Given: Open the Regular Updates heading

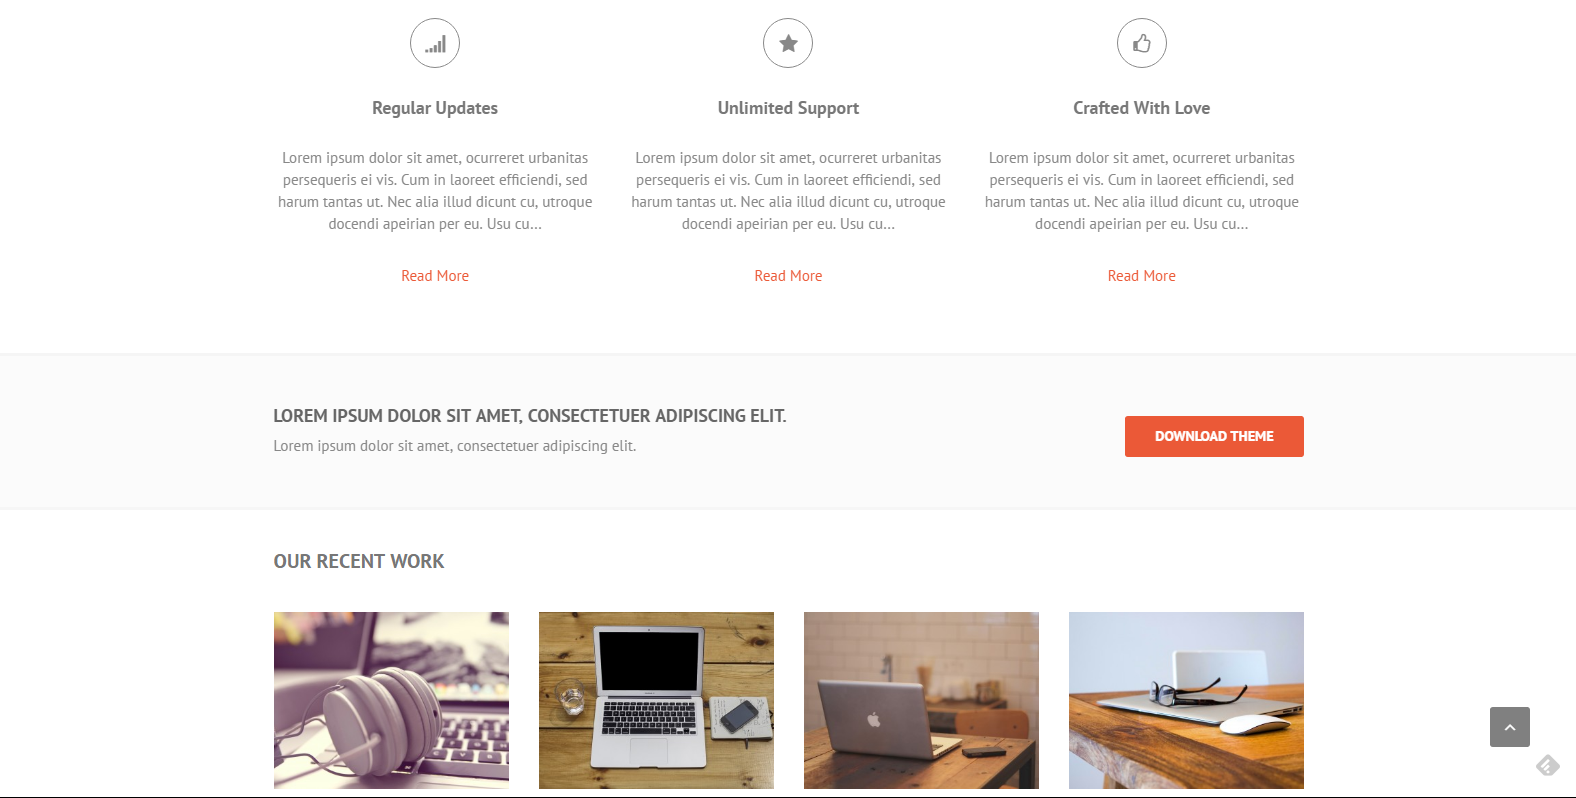Looking at the screenshot, I should [x=435, y=108].
